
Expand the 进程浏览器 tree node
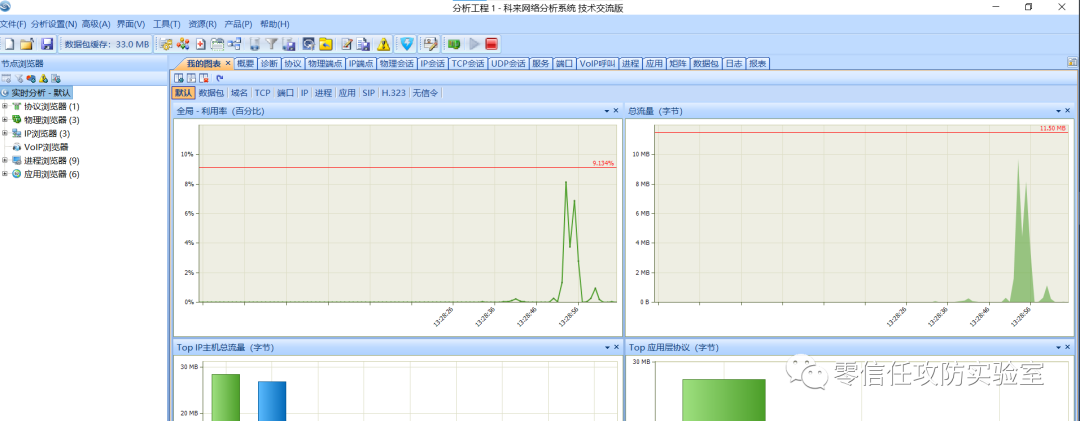click(x=5, y=160)
